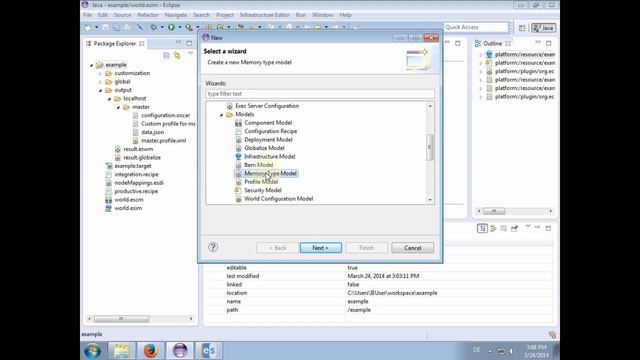The height and width of the screenshot is (360, 640).
Task: Click the Component Model icon
Action: (239, 123)
